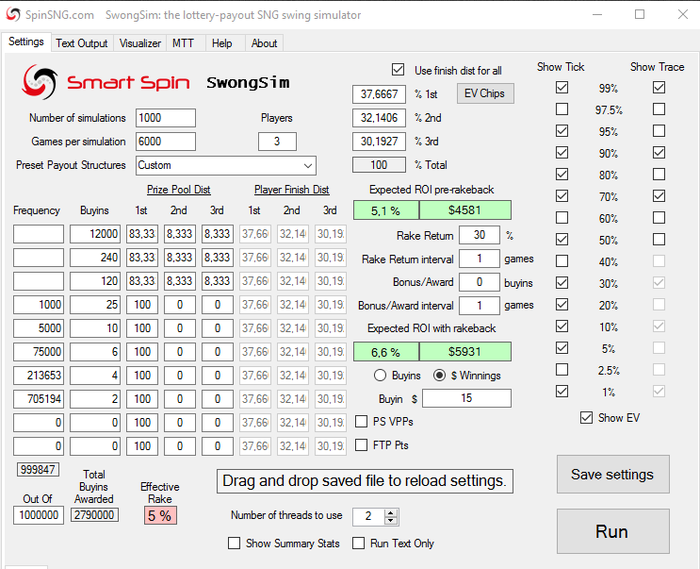700x569 pixels.
Task: Decrease the number of threads with down arrow
Action: pyautogui.click(x=391, y=520)
